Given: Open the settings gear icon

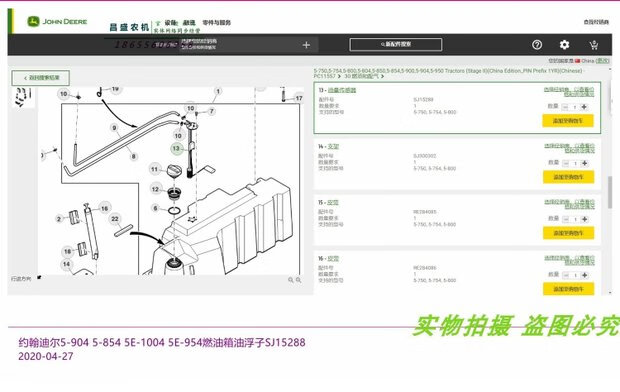Looking at the screenshot, I should click(564, 45).
